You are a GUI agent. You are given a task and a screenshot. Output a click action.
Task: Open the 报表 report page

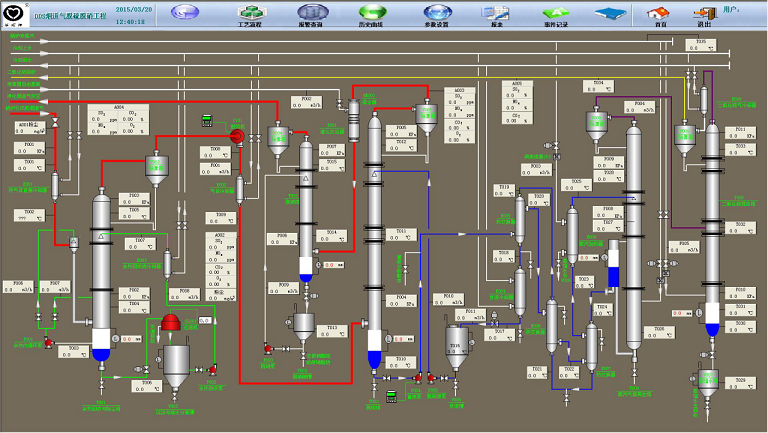pos(496,14)
